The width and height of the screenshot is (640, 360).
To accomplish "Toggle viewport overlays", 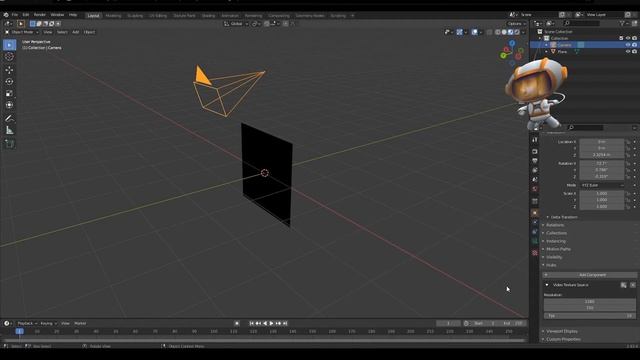I will (x=474, y=32).
